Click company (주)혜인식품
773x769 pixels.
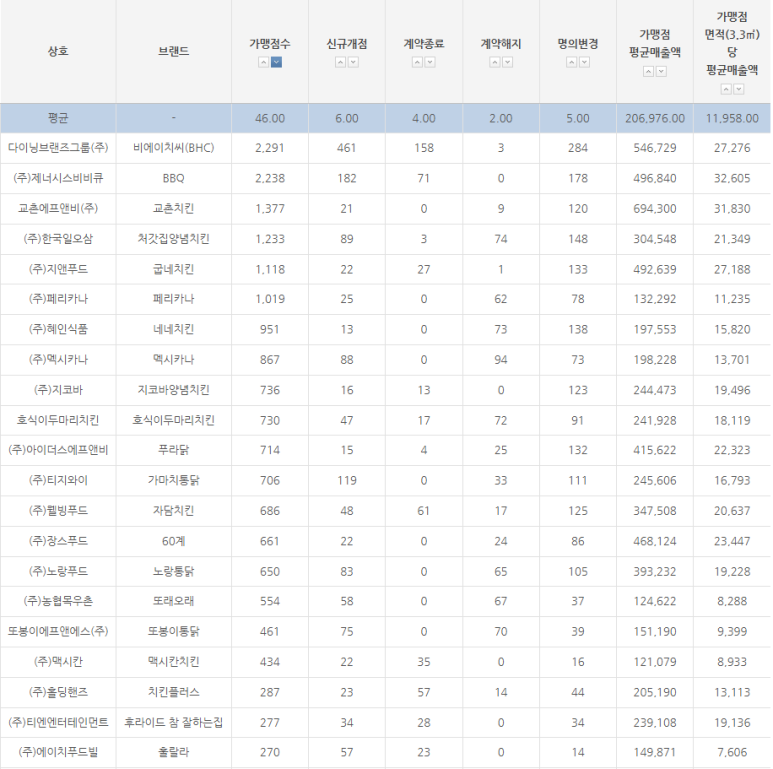[x=58, y=329]
